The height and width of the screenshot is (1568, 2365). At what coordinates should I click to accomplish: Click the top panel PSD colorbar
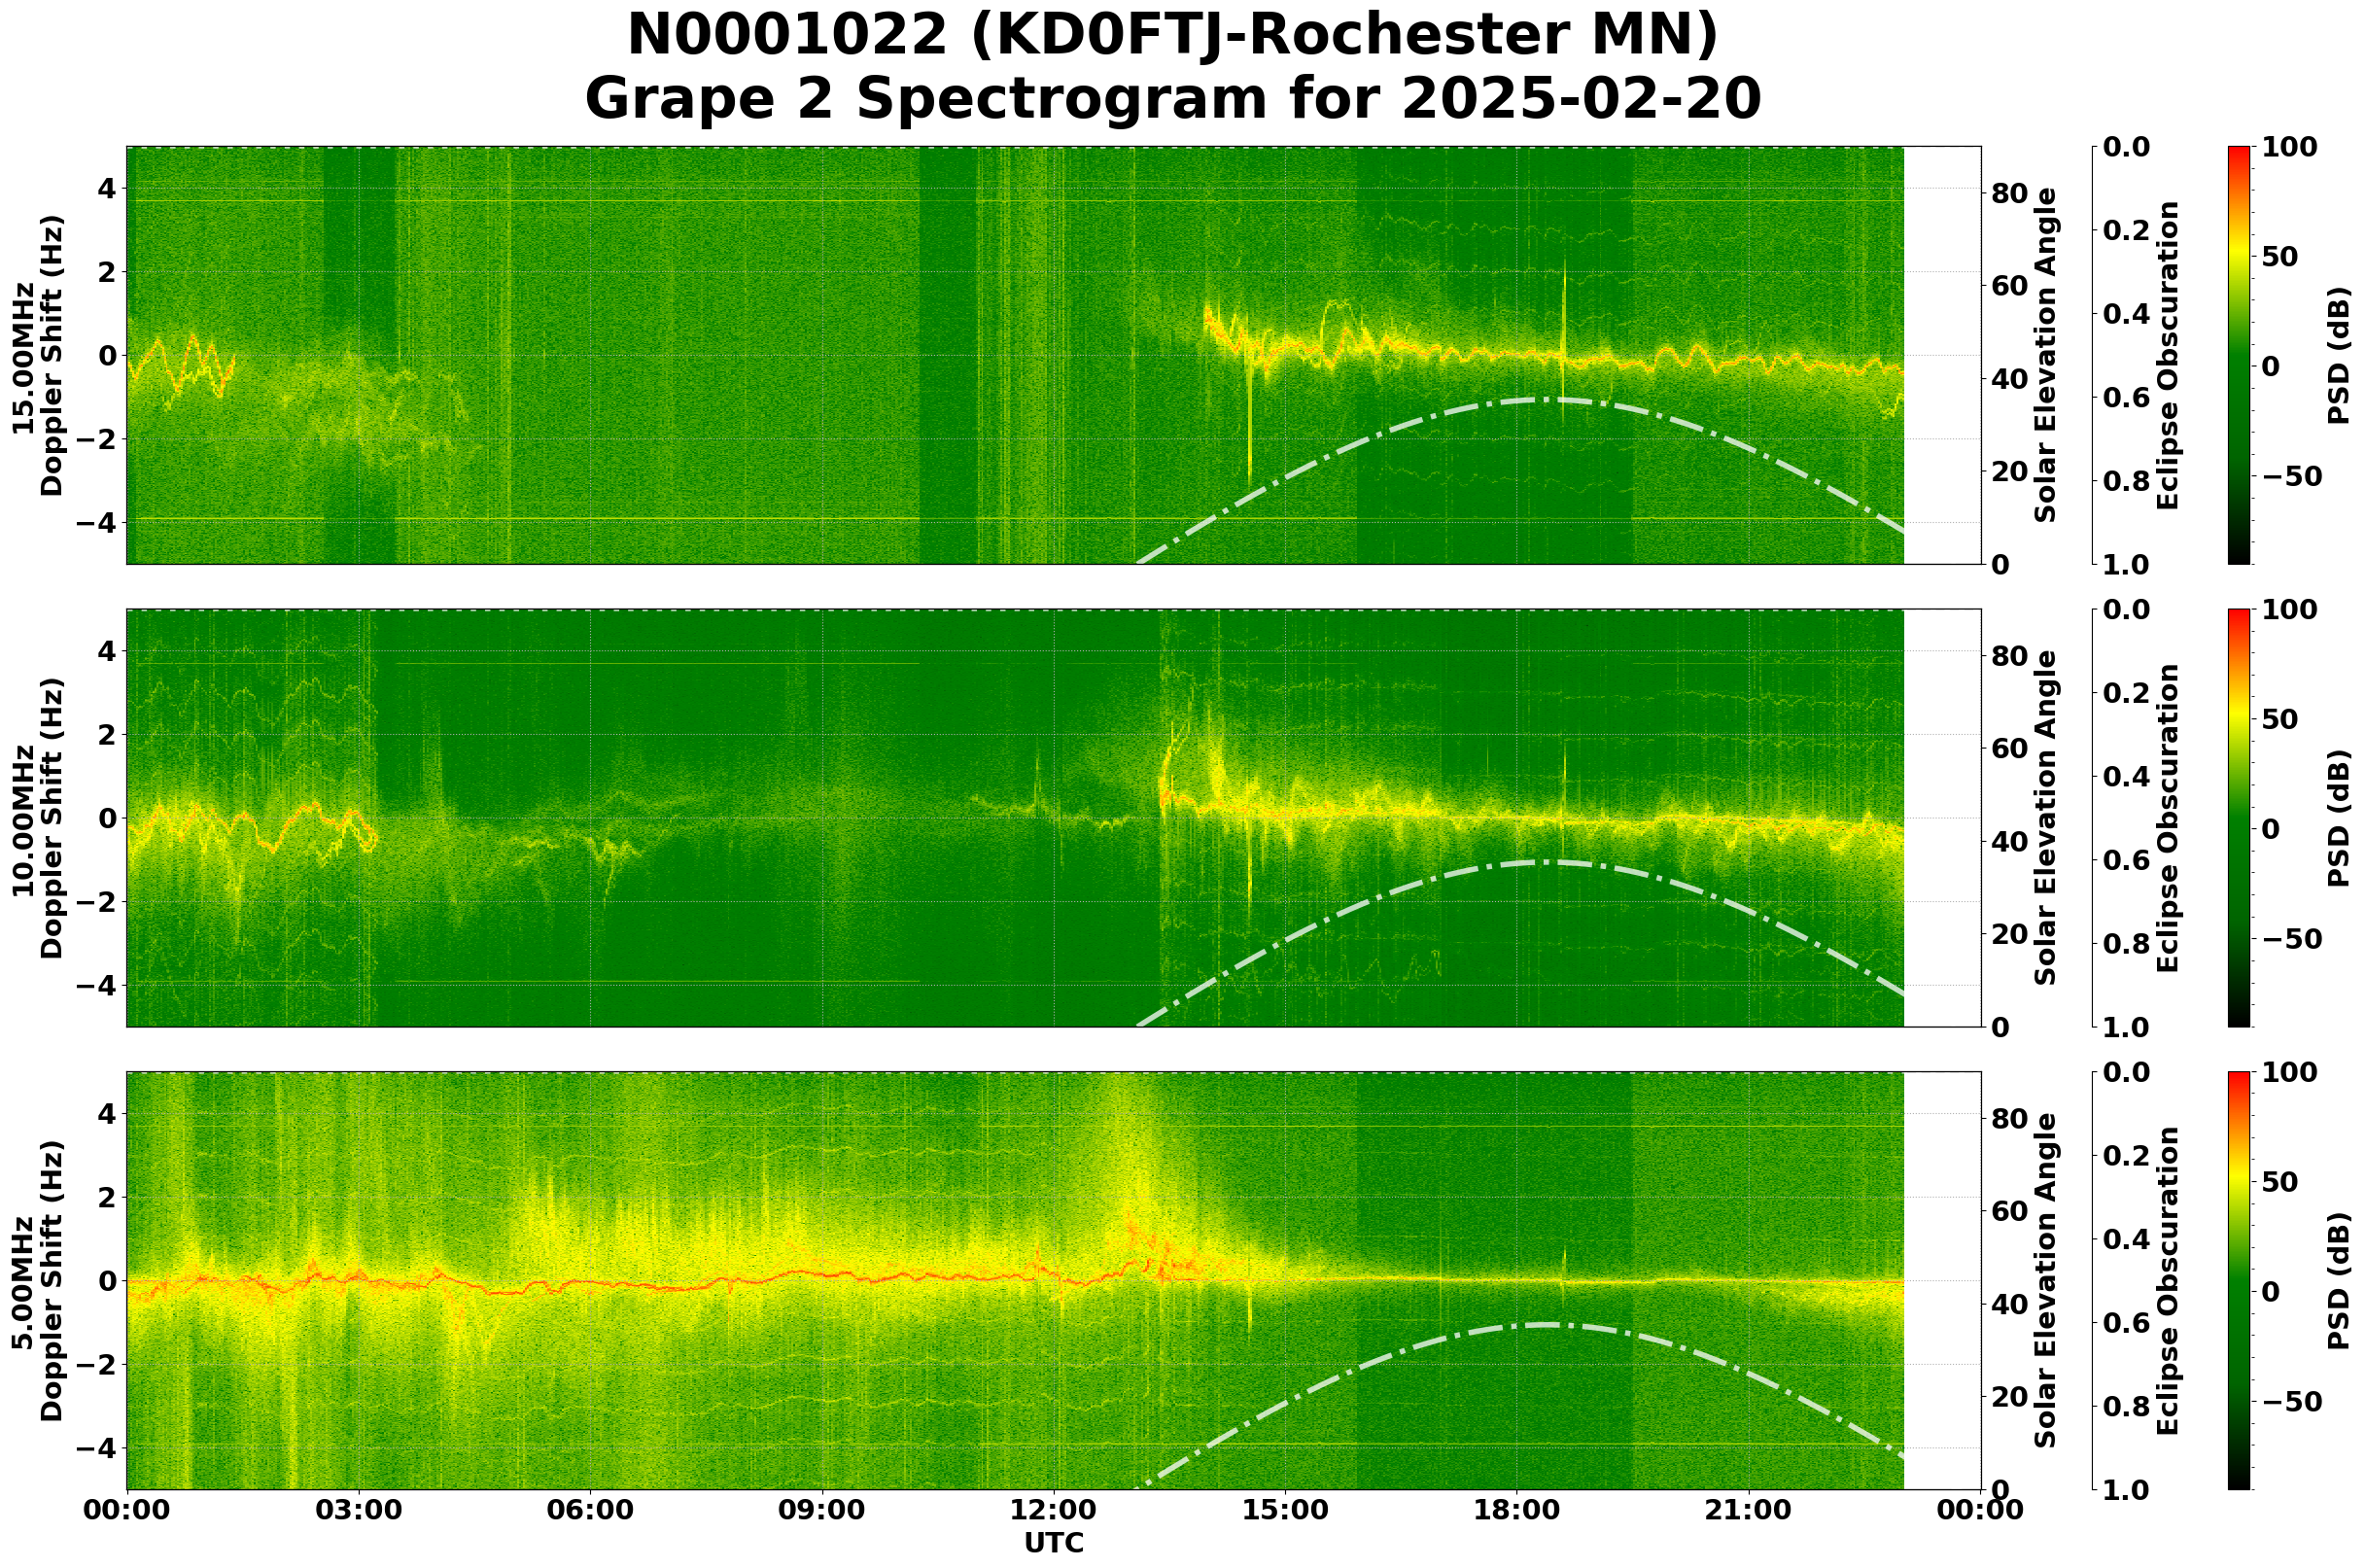[2239, 355]
